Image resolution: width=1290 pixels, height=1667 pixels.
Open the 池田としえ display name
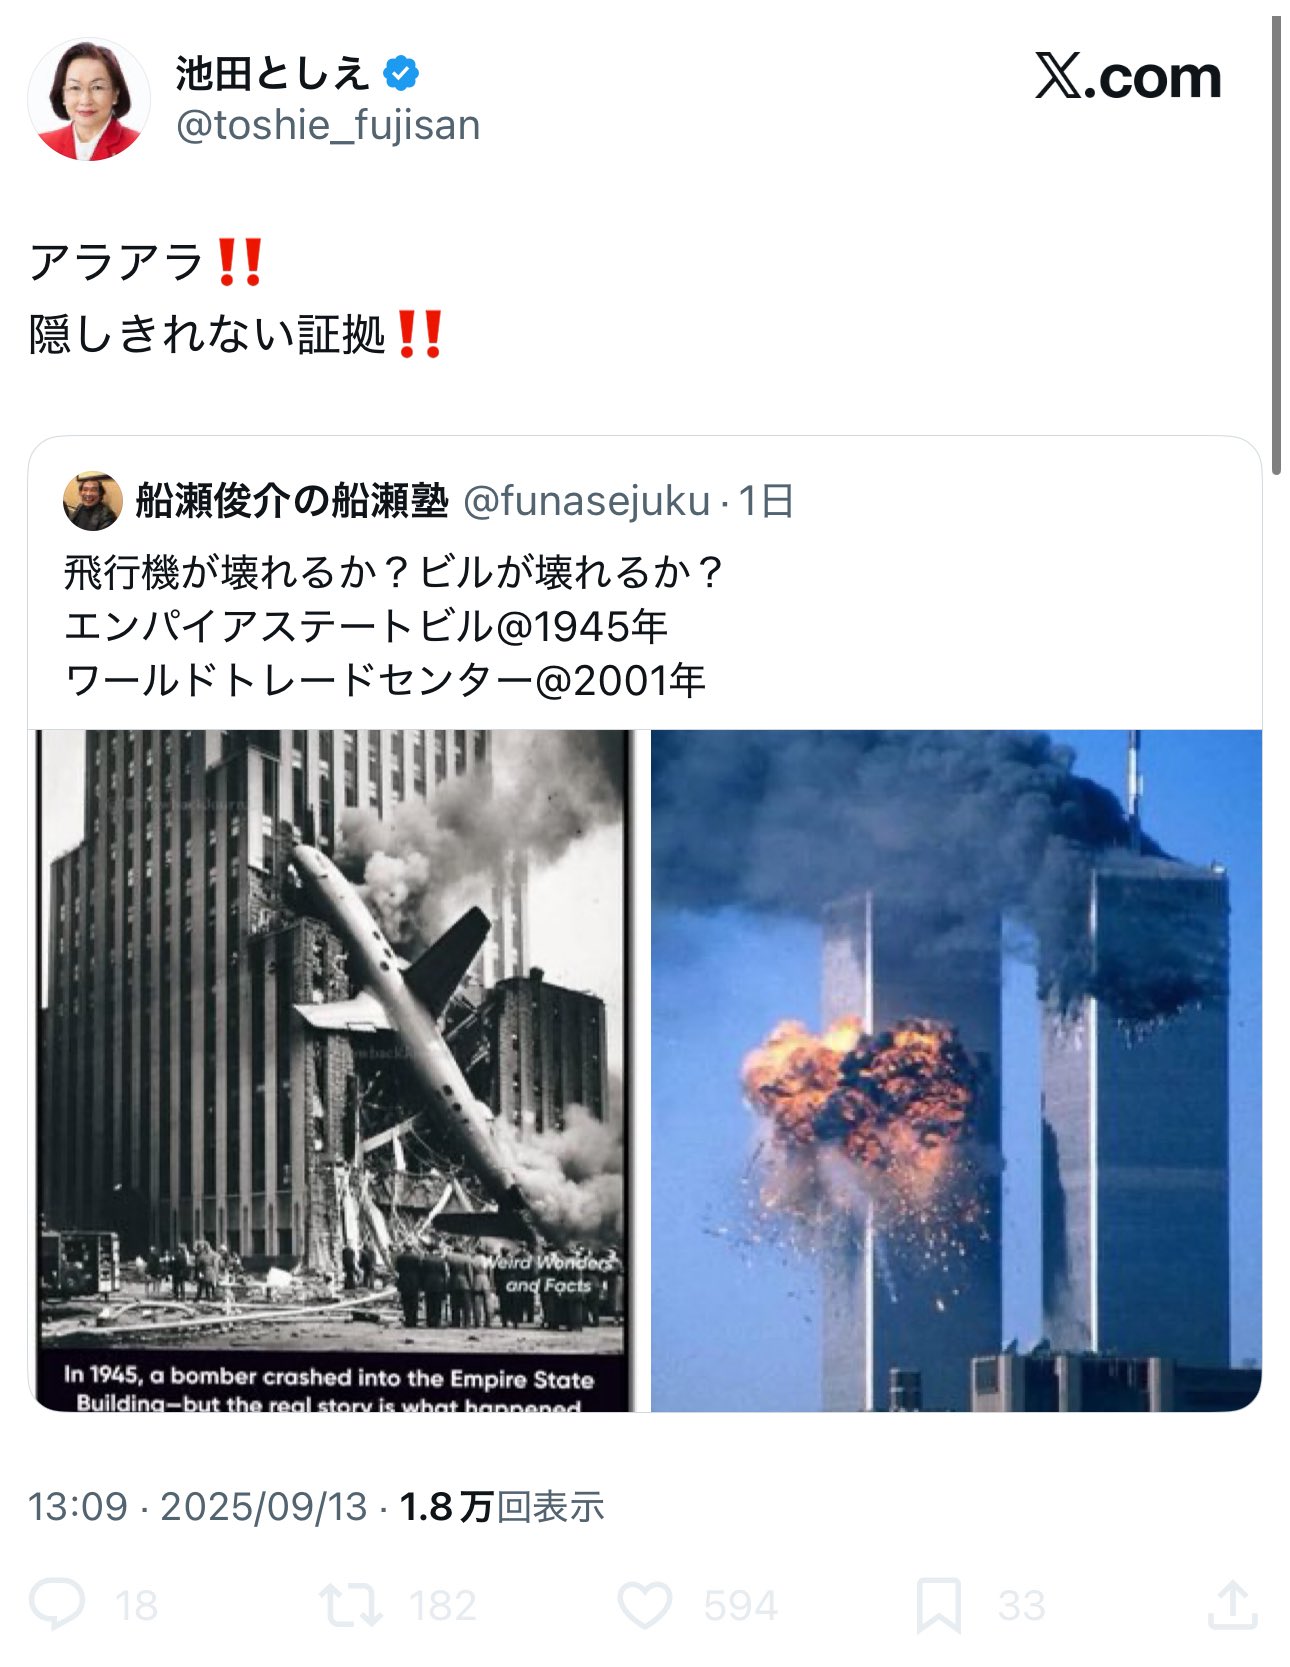click(x=273, y=73)
